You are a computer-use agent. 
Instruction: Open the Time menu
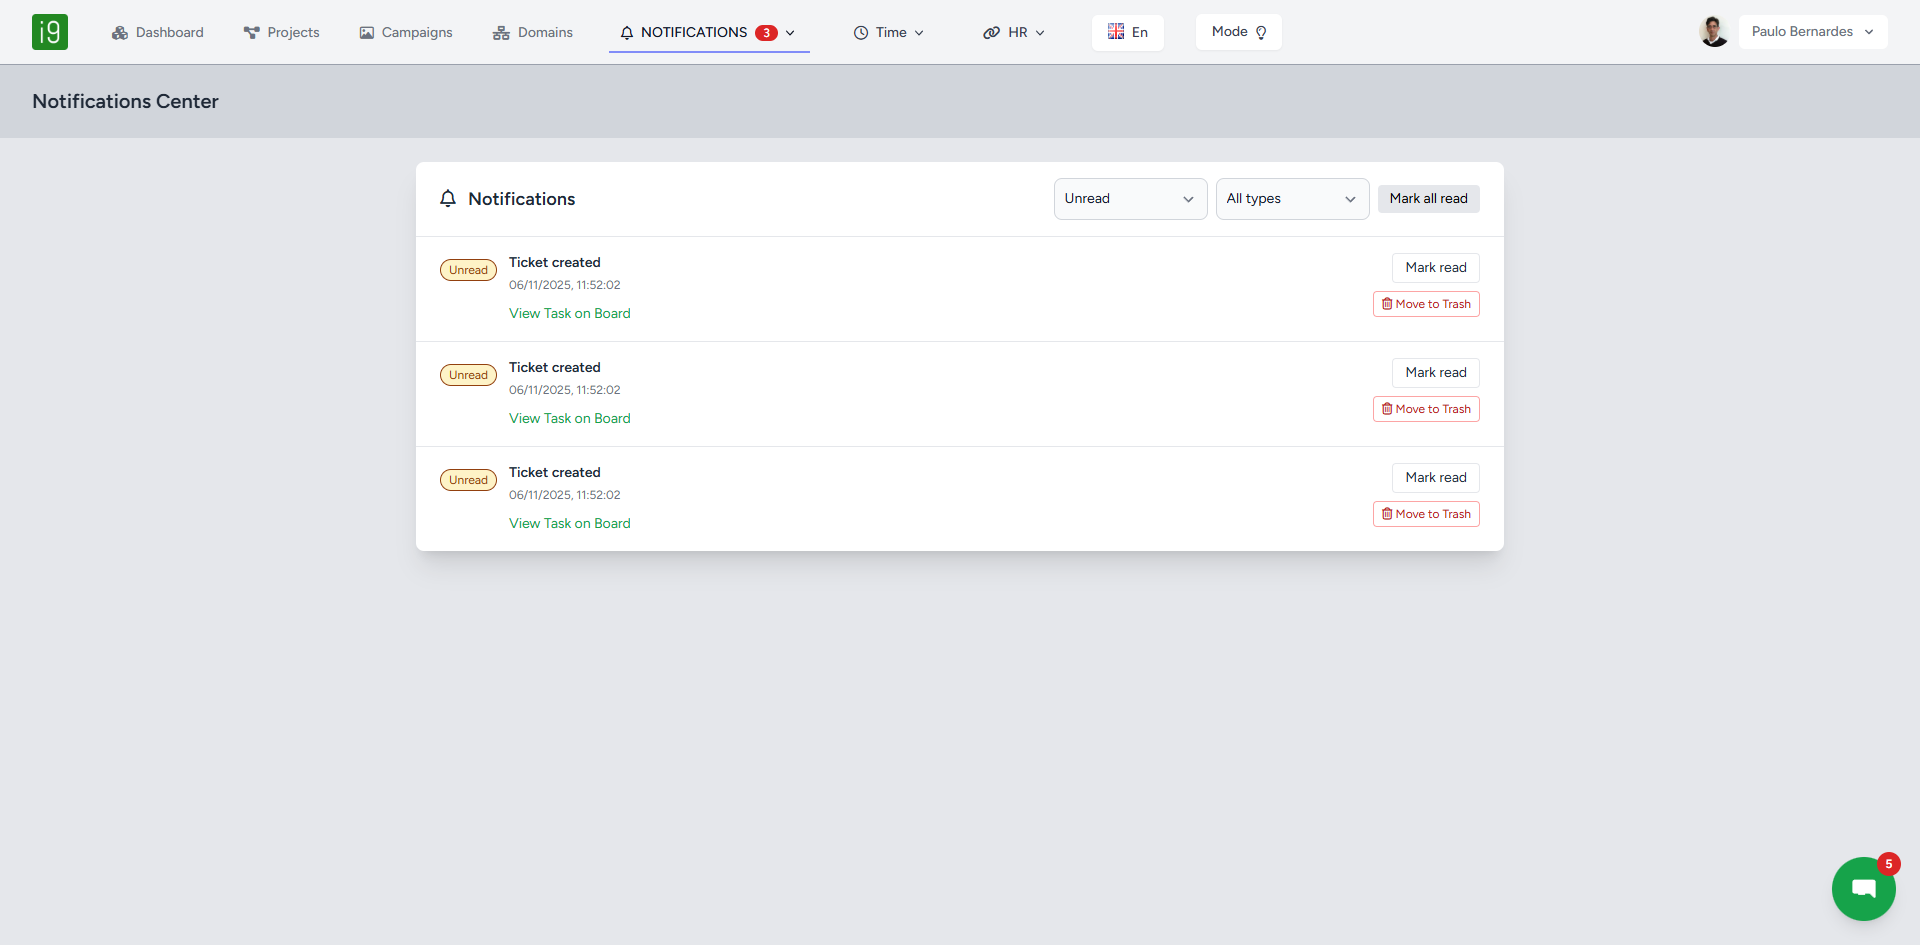(889, 33)
